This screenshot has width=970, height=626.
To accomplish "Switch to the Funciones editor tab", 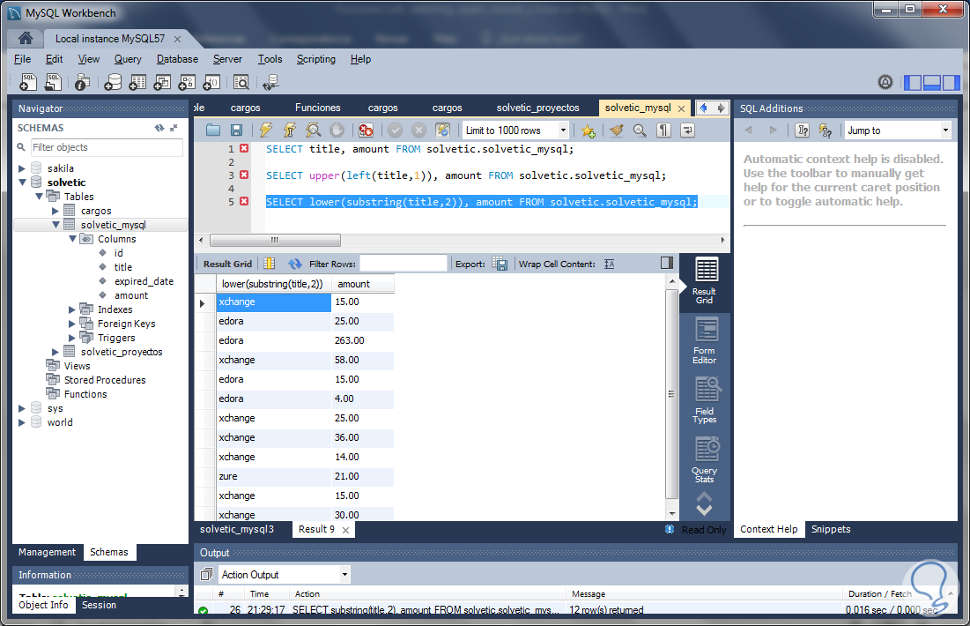I will coord(317,108).
